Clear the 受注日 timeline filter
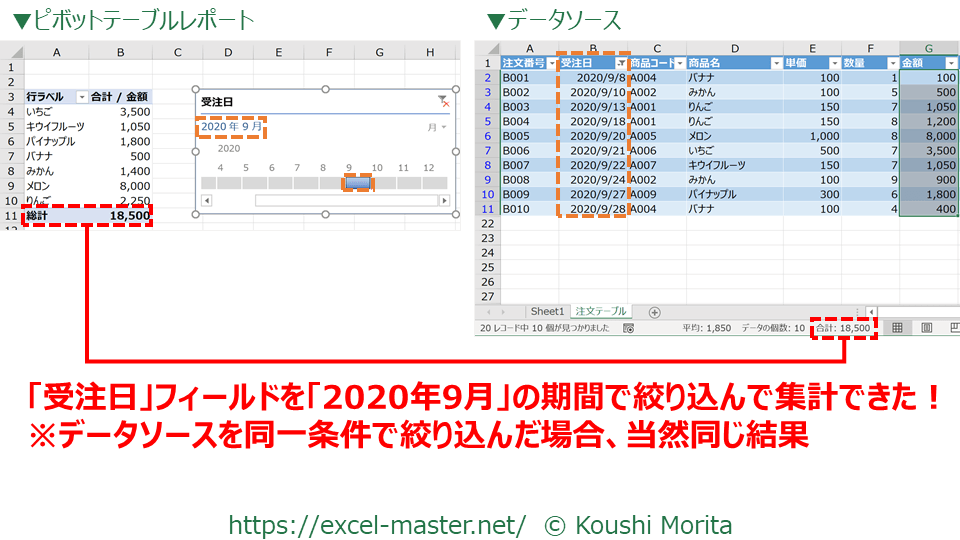 click(x=444, y=101)
